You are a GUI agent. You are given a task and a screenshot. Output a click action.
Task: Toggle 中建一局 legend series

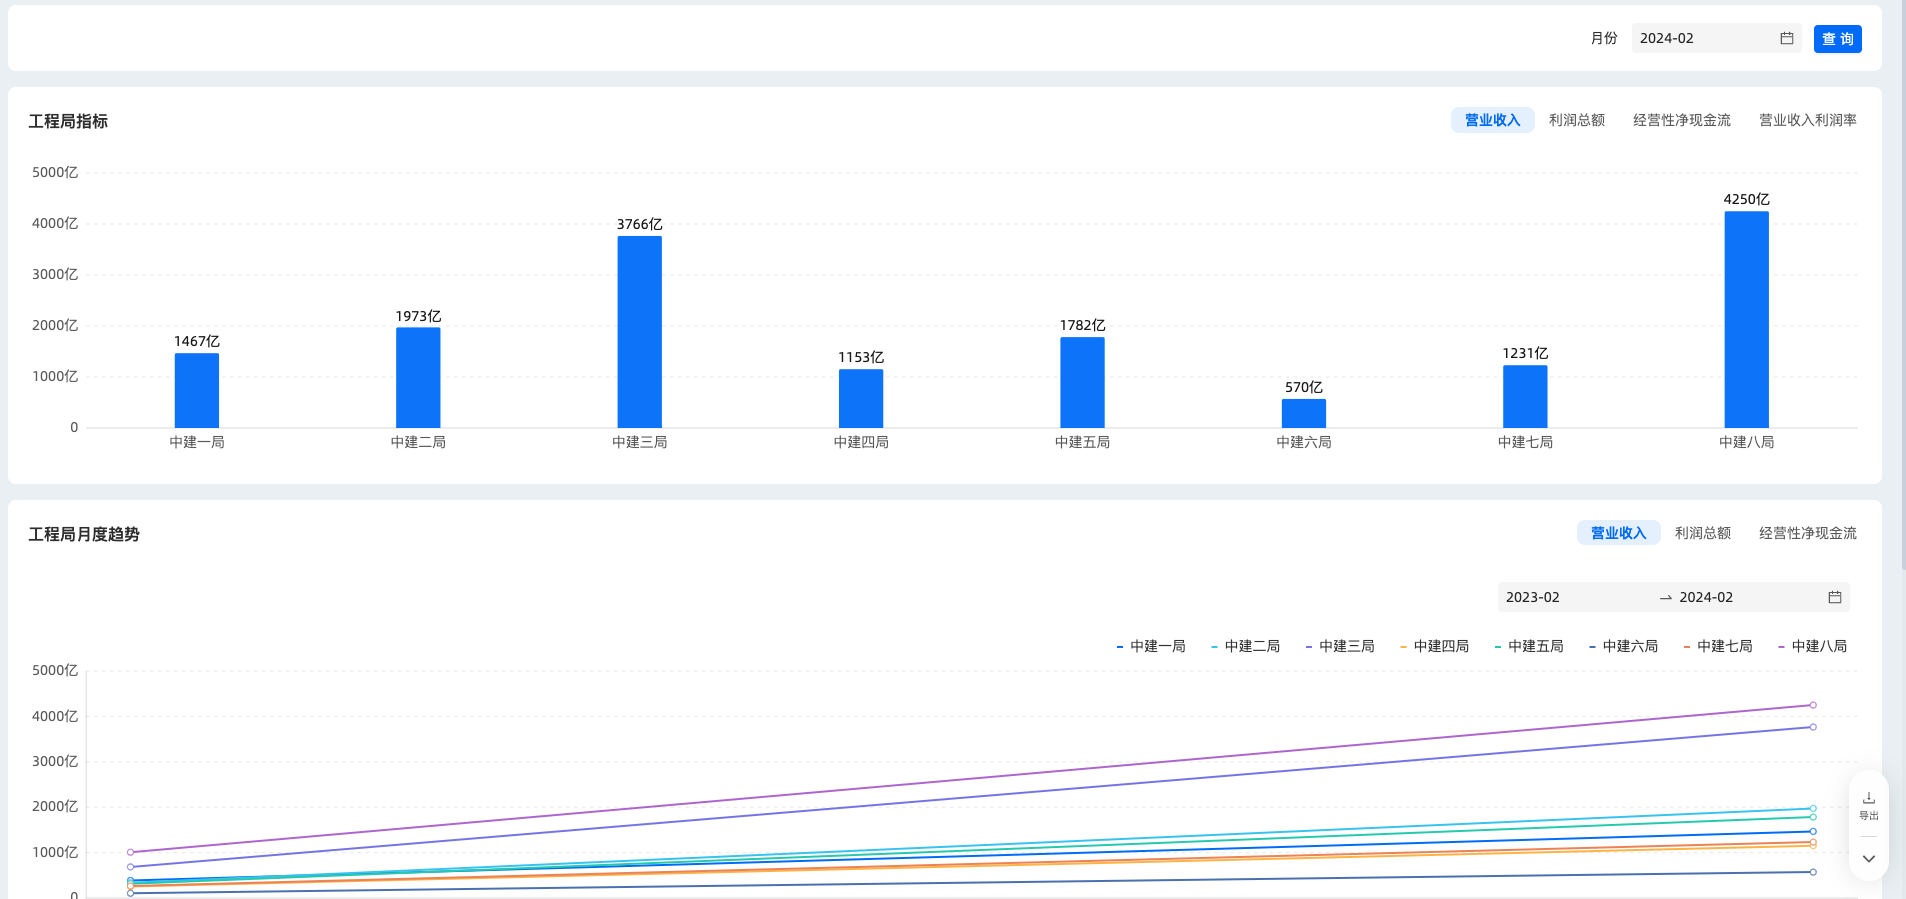coord(1151,646)
